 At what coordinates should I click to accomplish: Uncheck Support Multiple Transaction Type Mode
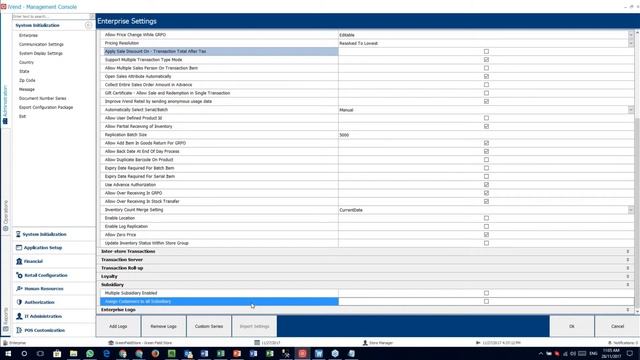click(x=486, y=60)
